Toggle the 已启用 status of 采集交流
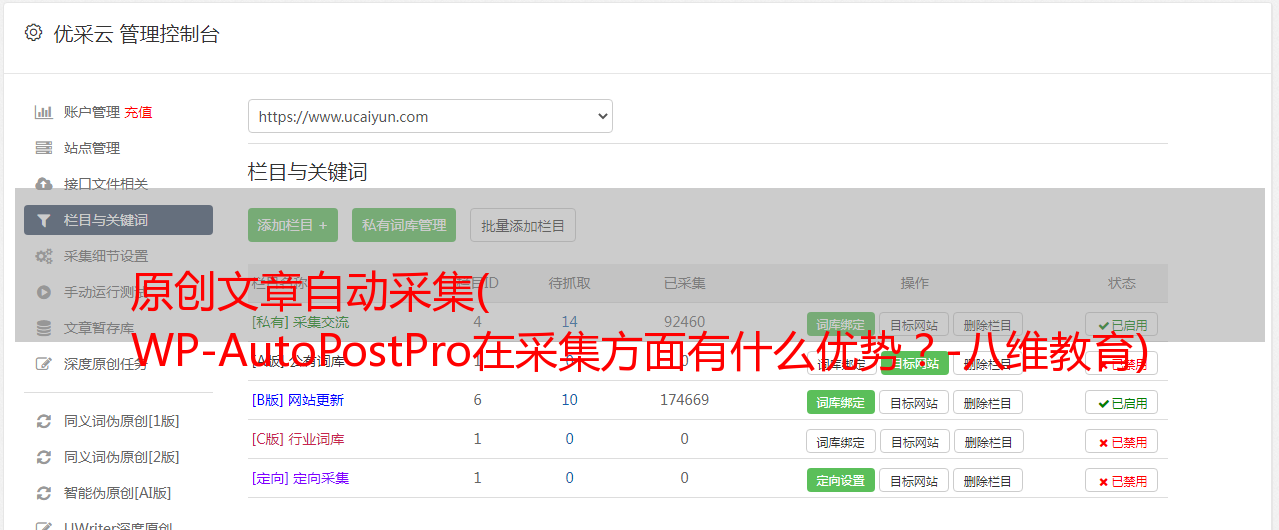 [1122, 324]
